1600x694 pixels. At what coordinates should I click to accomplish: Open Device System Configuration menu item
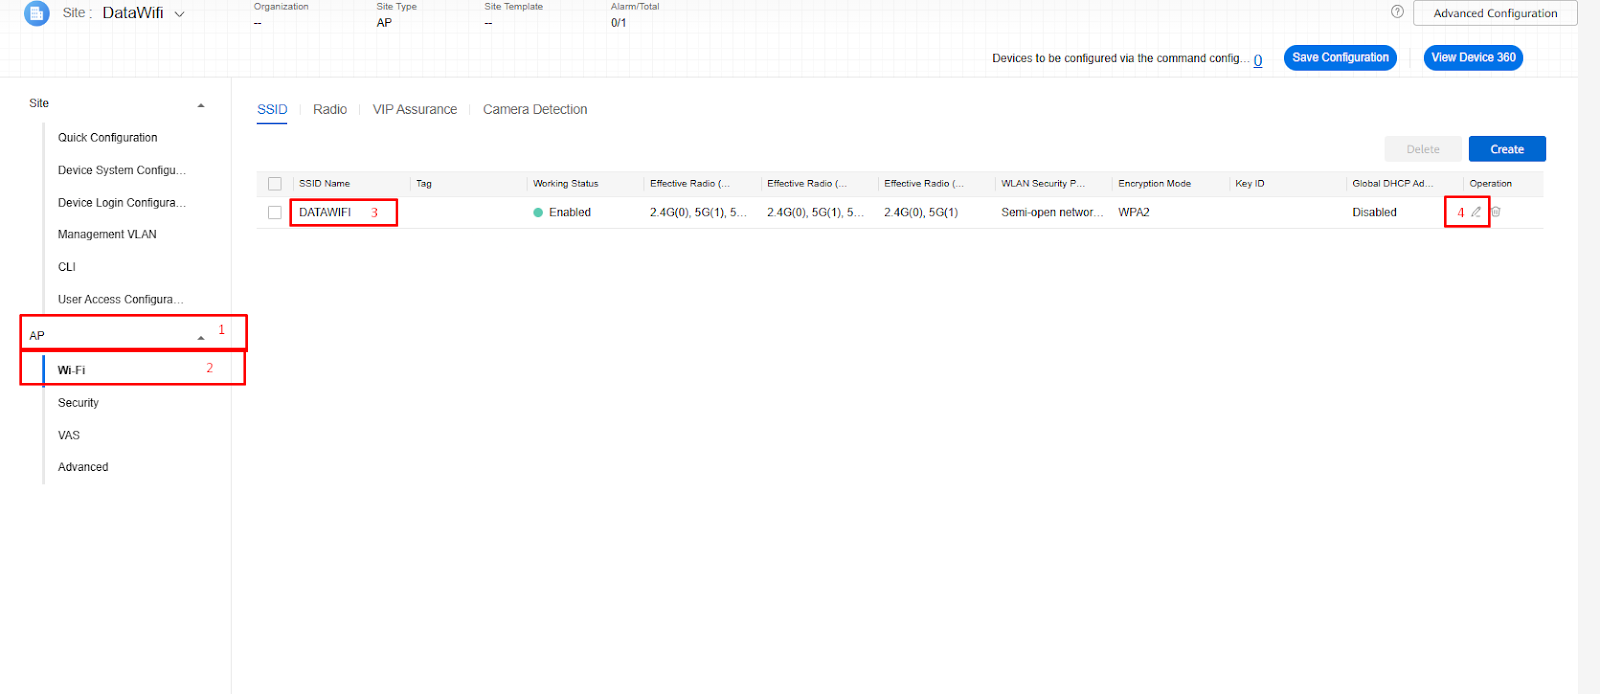pyautogui.click(x=122, y=170)
